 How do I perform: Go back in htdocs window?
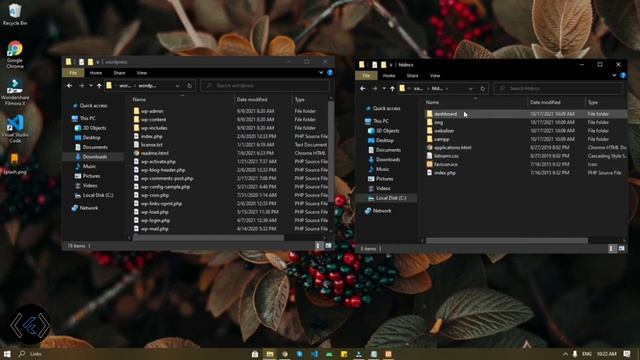click(x=362, y=89)
